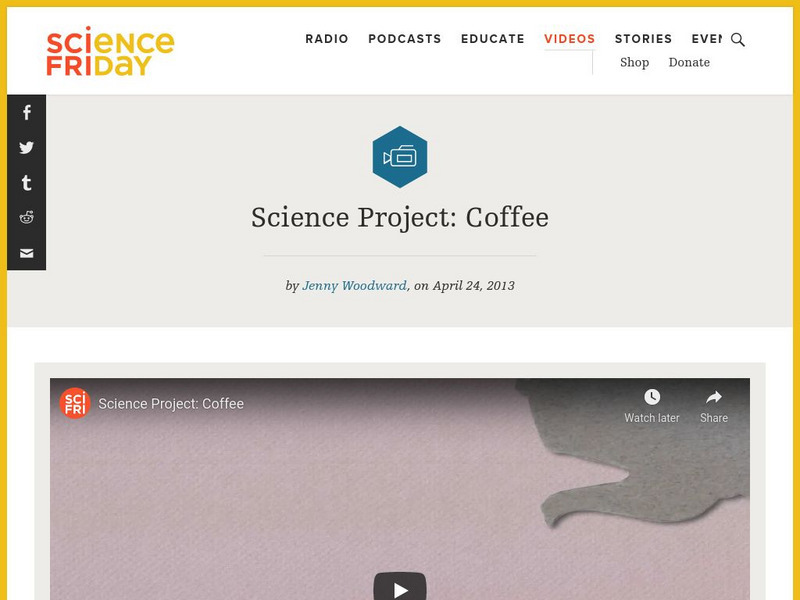Go to the Podcasts section
This screenshot has height=600, width=800.
click(404, 39)
